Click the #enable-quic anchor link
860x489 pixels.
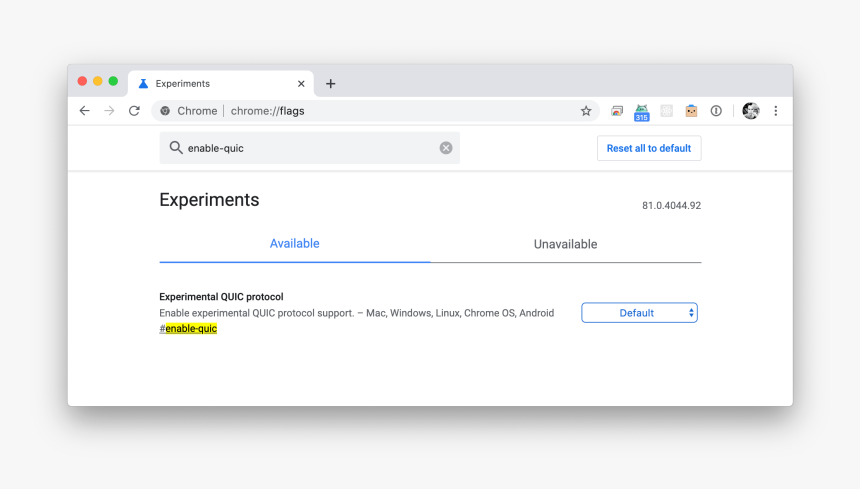pos(189,329)
